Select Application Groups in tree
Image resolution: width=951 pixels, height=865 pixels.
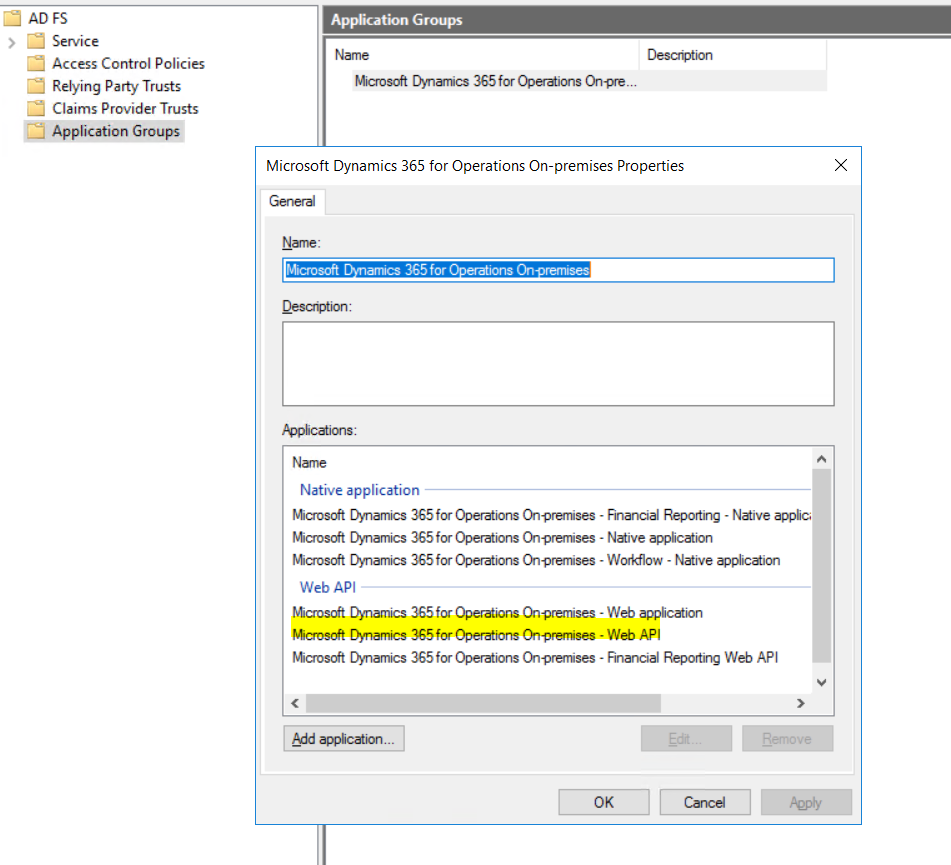point(116,131)
